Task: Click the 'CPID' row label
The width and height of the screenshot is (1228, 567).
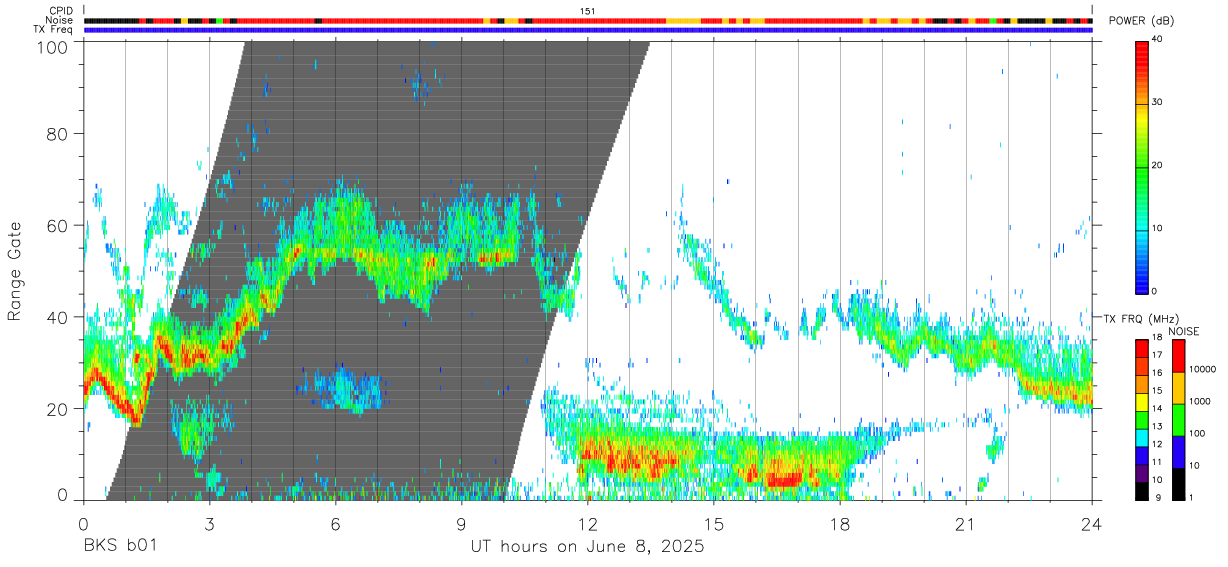Action: tap(61, 11)
